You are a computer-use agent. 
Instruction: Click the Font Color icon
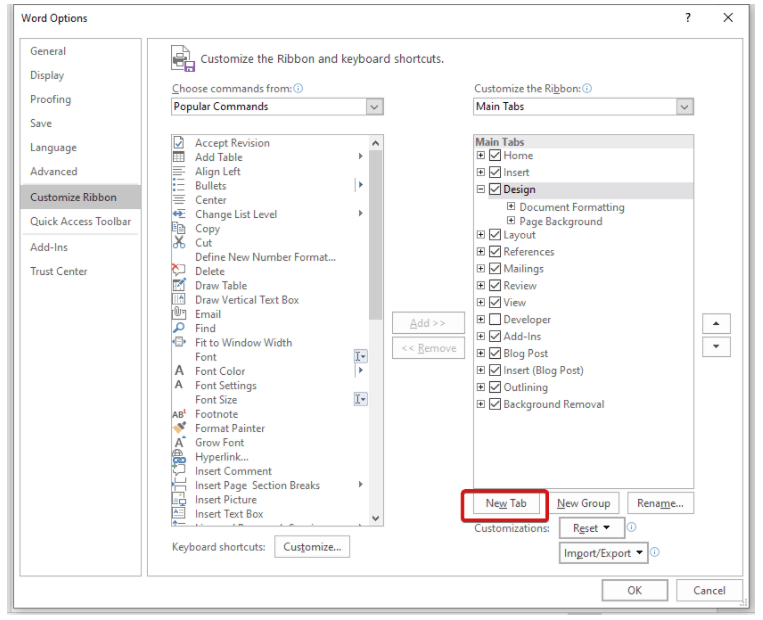tap(179, 371)
